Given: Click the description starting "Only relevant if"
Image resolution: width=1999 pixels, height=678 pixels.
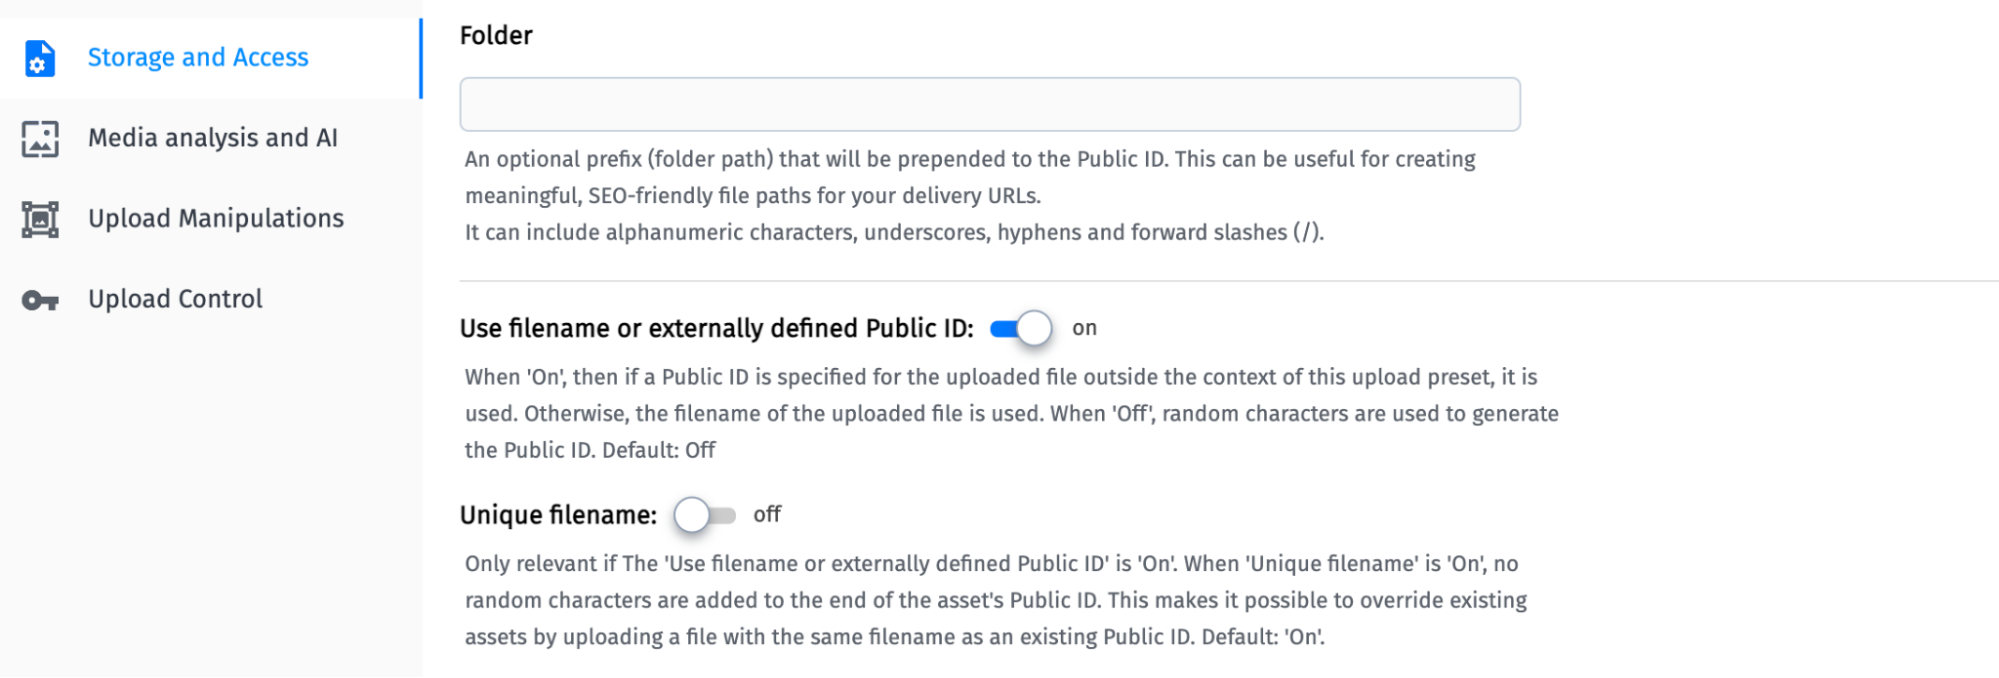Looking at the screenshot, I should (995, 600).
